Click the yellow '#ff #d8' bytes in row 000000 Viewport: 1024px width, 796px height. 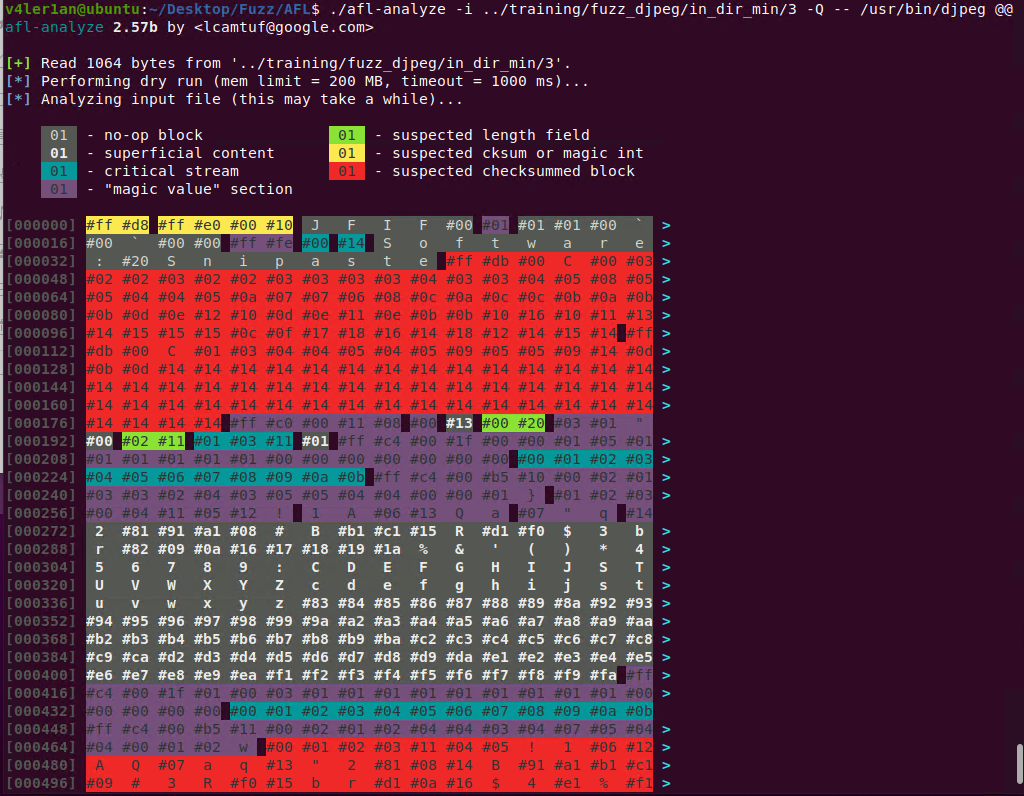pyautogui.click(x=118, y=225)
